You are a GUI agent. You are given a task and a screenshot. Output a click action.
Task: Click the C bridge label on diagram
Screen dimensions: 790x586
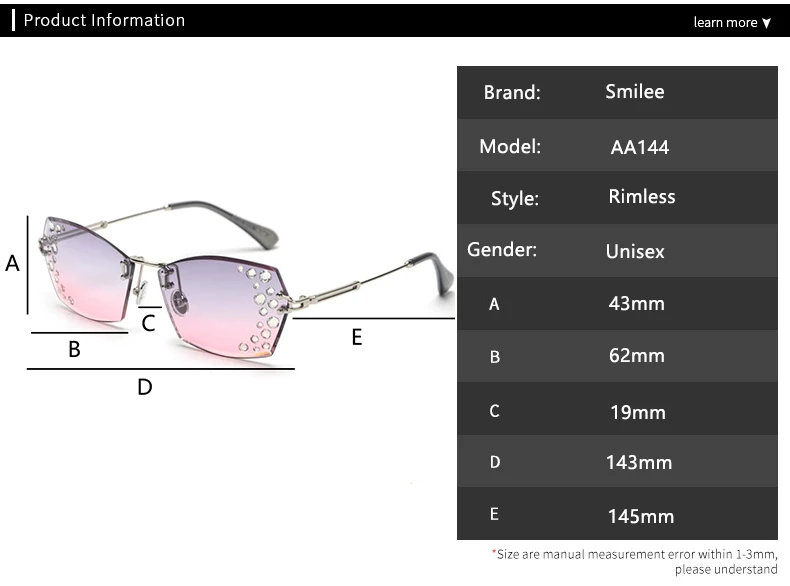(148, 323)
